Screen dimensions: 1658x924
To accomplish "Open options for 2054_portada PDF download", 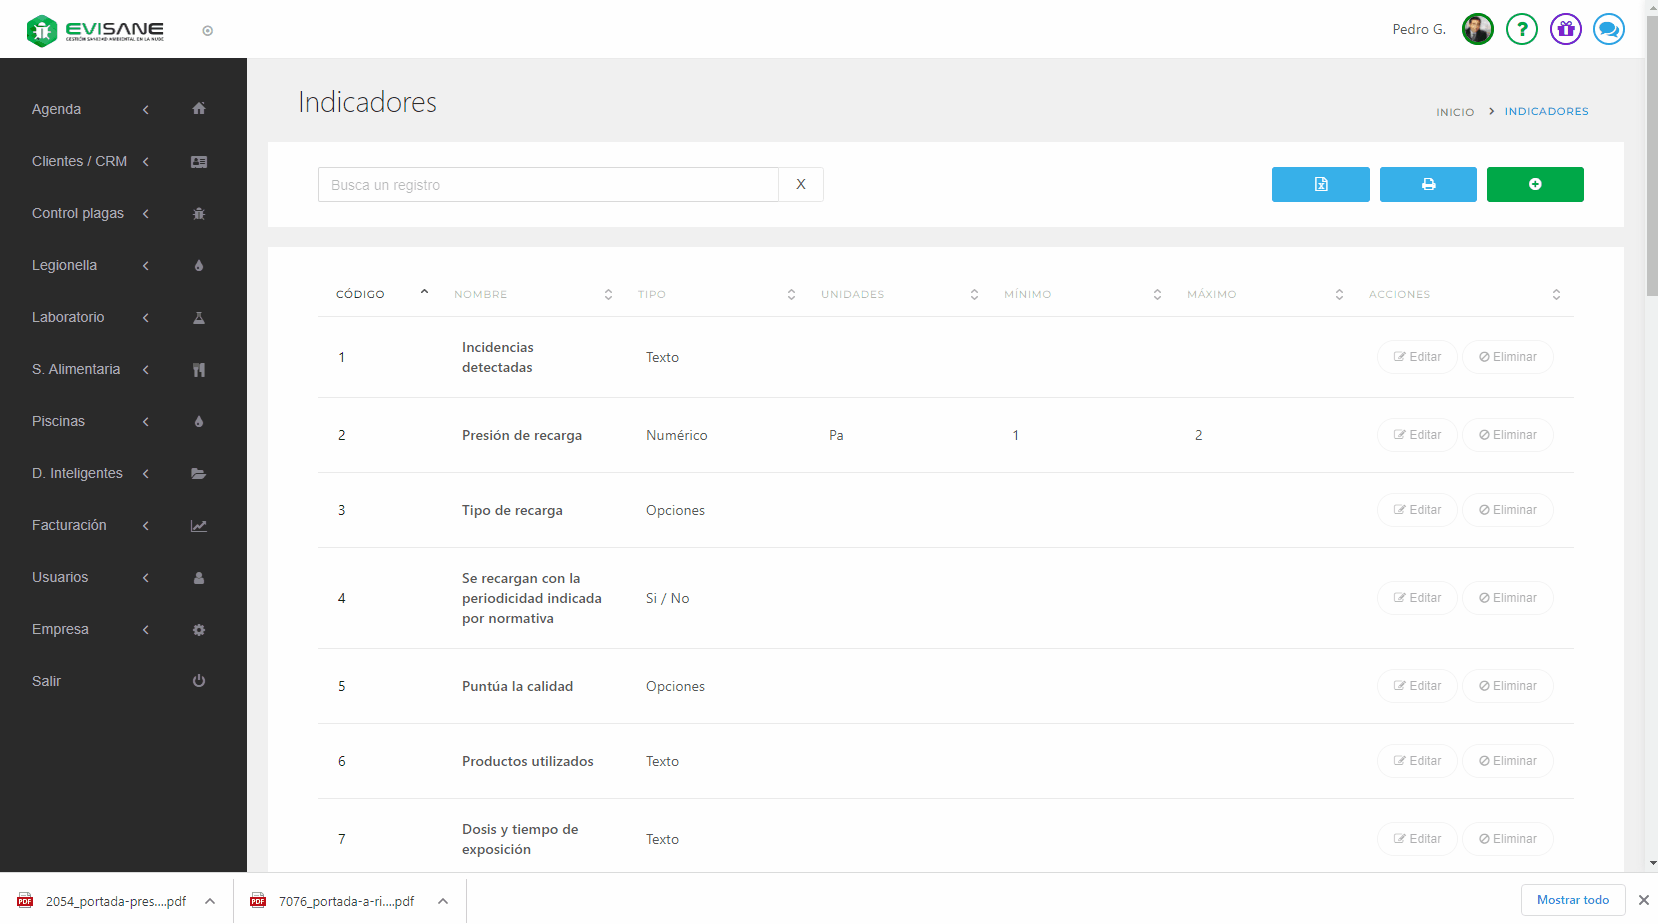I will click(x=210, y=901).
